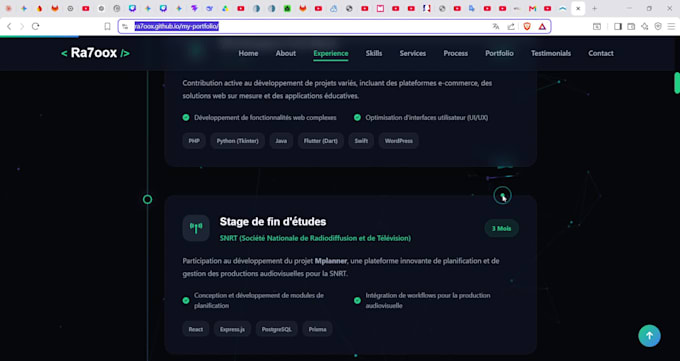Click the translate page icon
Viewport: 680px width, 361px height.
tap(496, 26)
